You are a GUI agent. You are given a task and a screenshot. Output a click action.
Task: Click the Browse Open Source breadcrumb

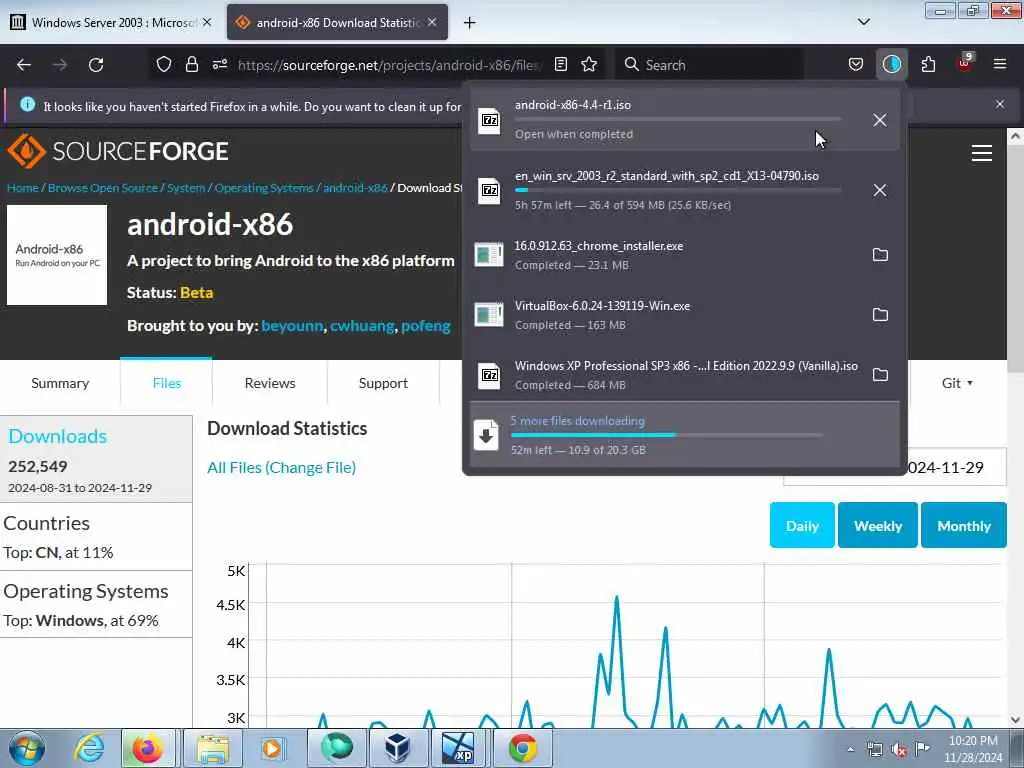tap(103, 188)
